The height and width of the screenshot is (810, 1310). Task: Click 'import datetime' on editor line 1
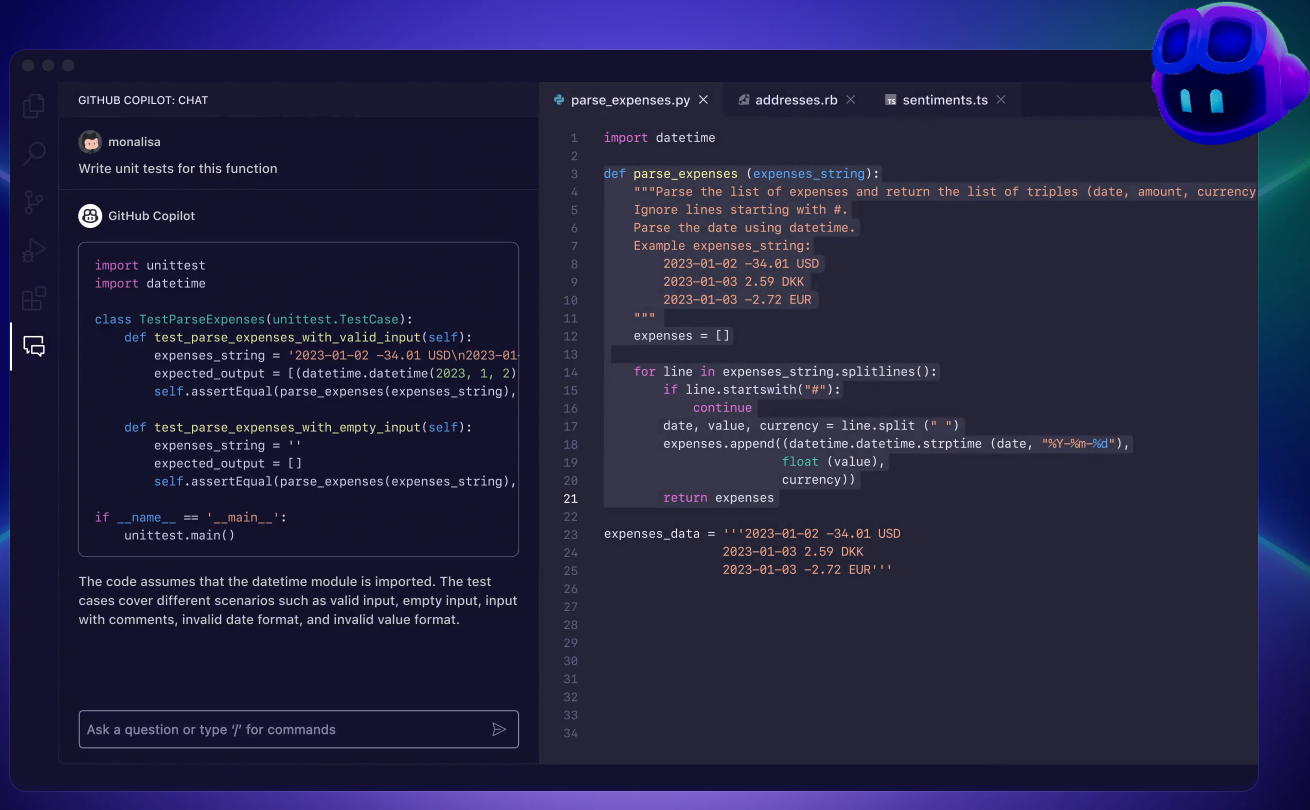pos(660,137)
